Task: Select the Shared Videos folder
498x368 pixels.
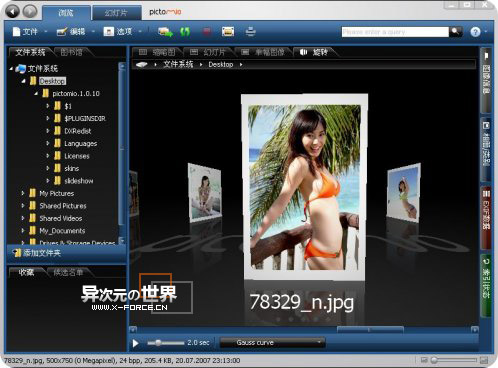Action: tap(61, 218)
